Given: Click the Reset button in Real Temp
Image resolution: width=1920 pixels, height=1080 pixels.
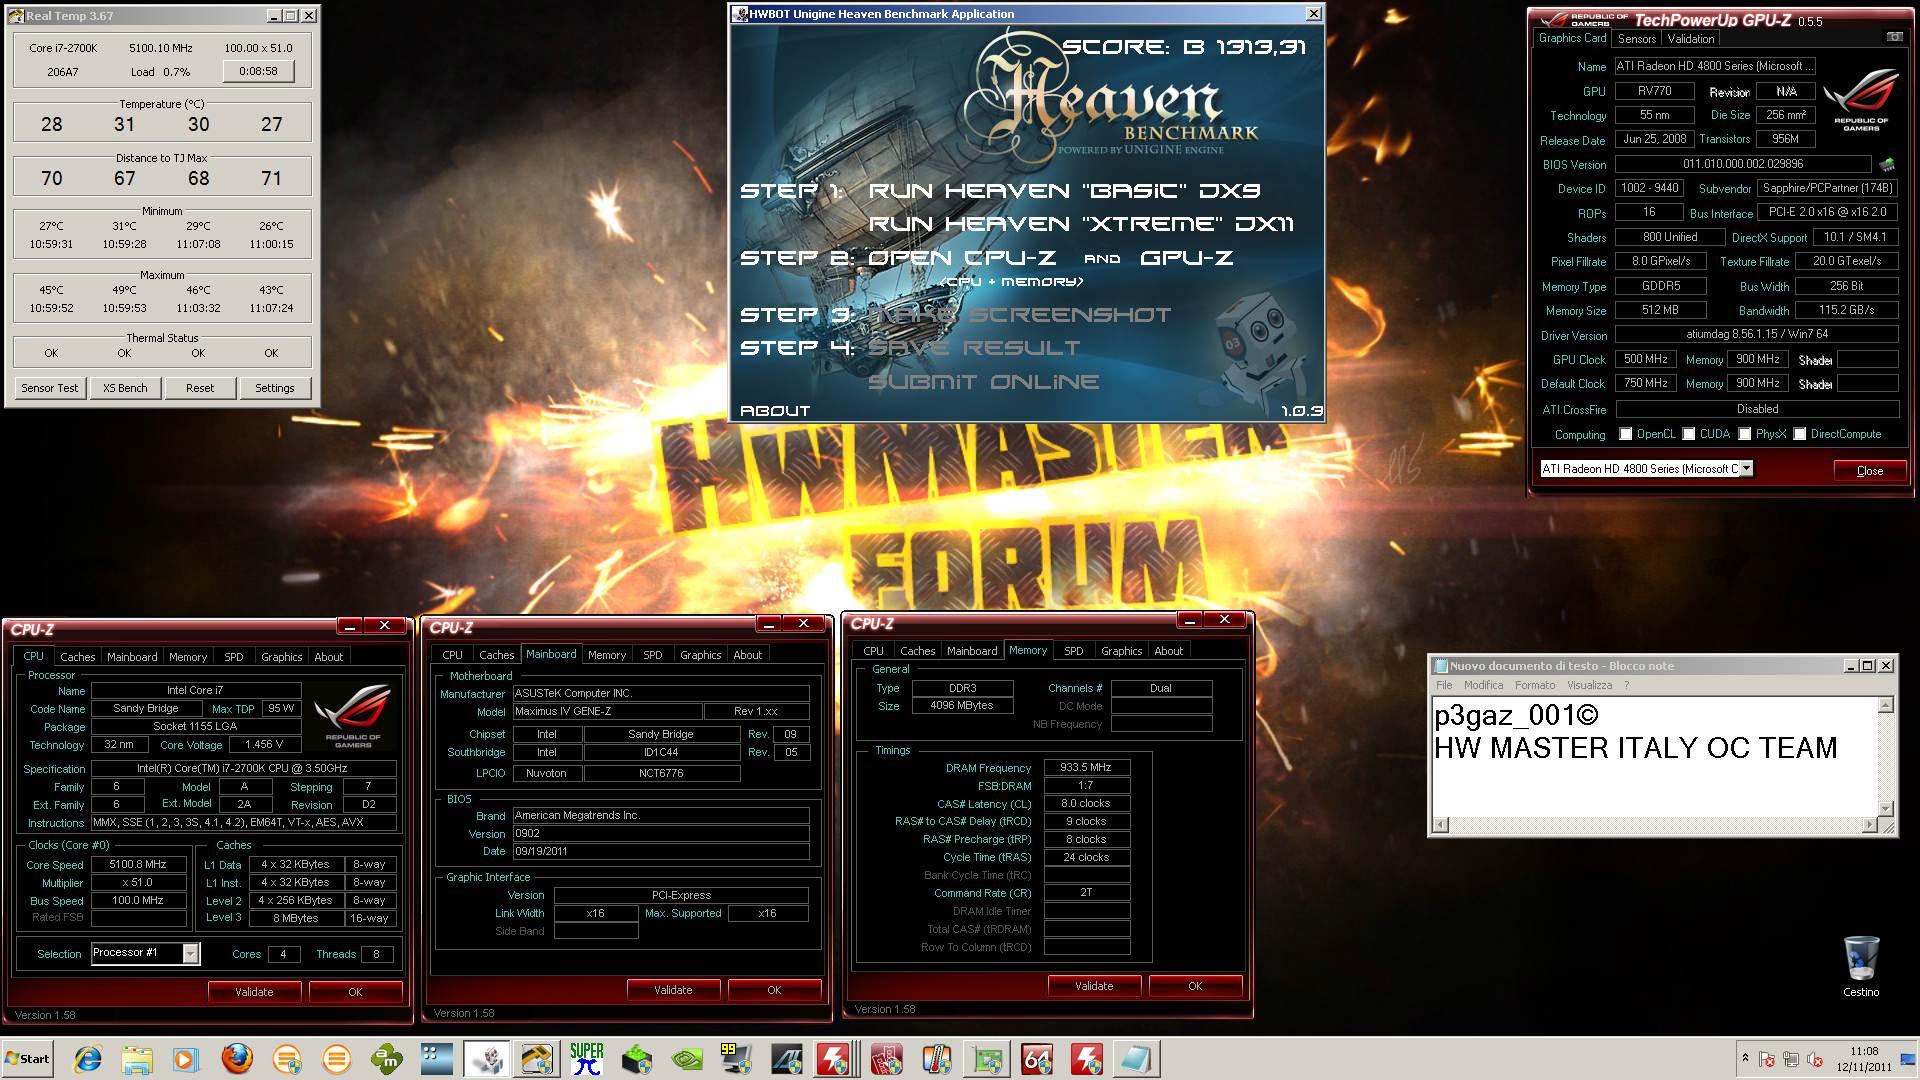Looking at the screenshot, I should click(x=200, y=388).
